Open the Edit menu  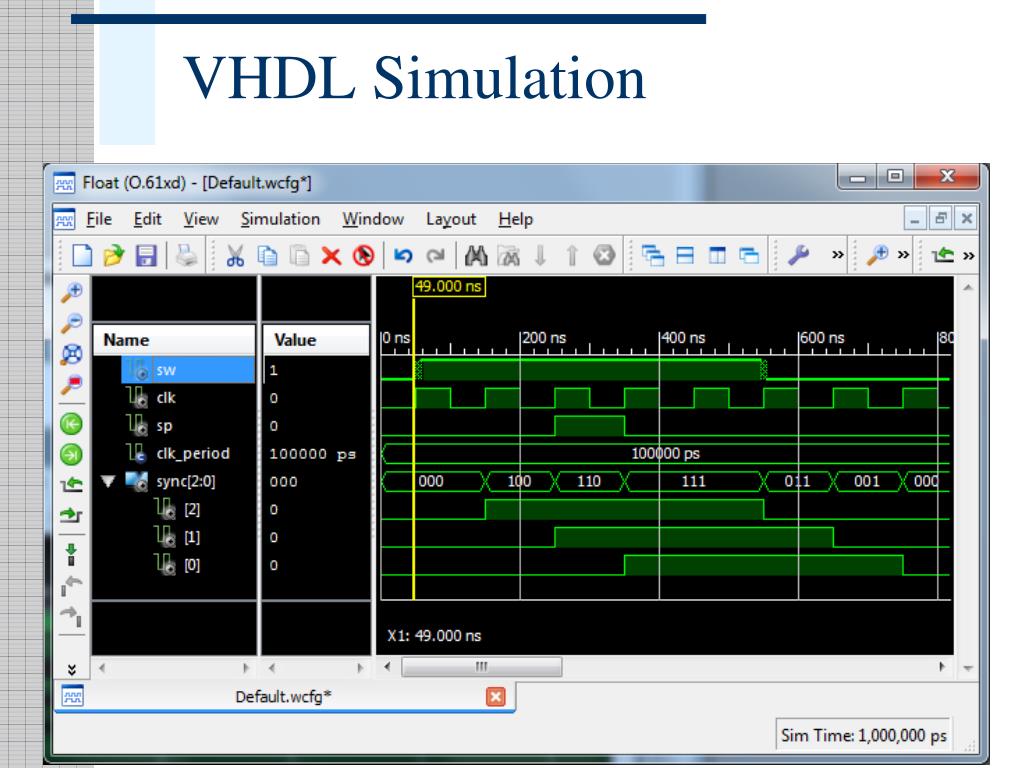click(148, 219)
